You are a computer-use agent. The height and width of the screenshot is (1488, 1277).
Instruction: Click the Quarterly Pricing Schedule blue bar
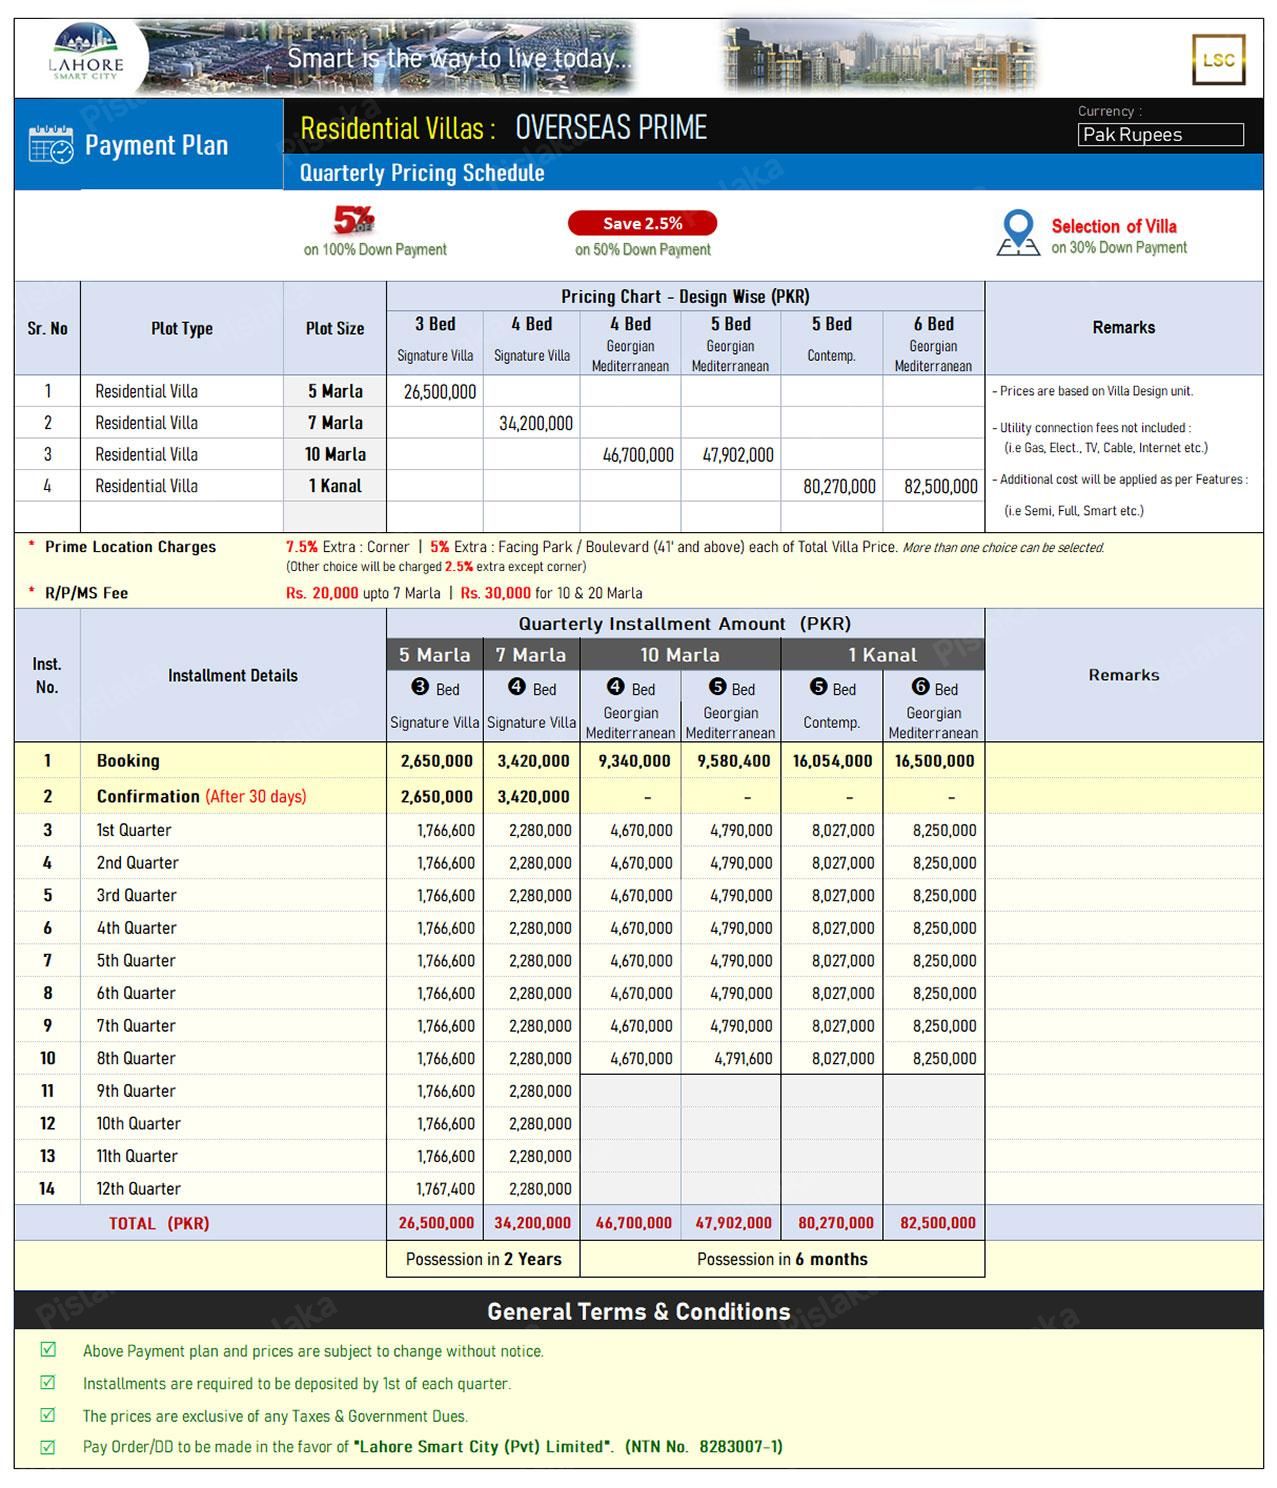[x=773, y=172]
